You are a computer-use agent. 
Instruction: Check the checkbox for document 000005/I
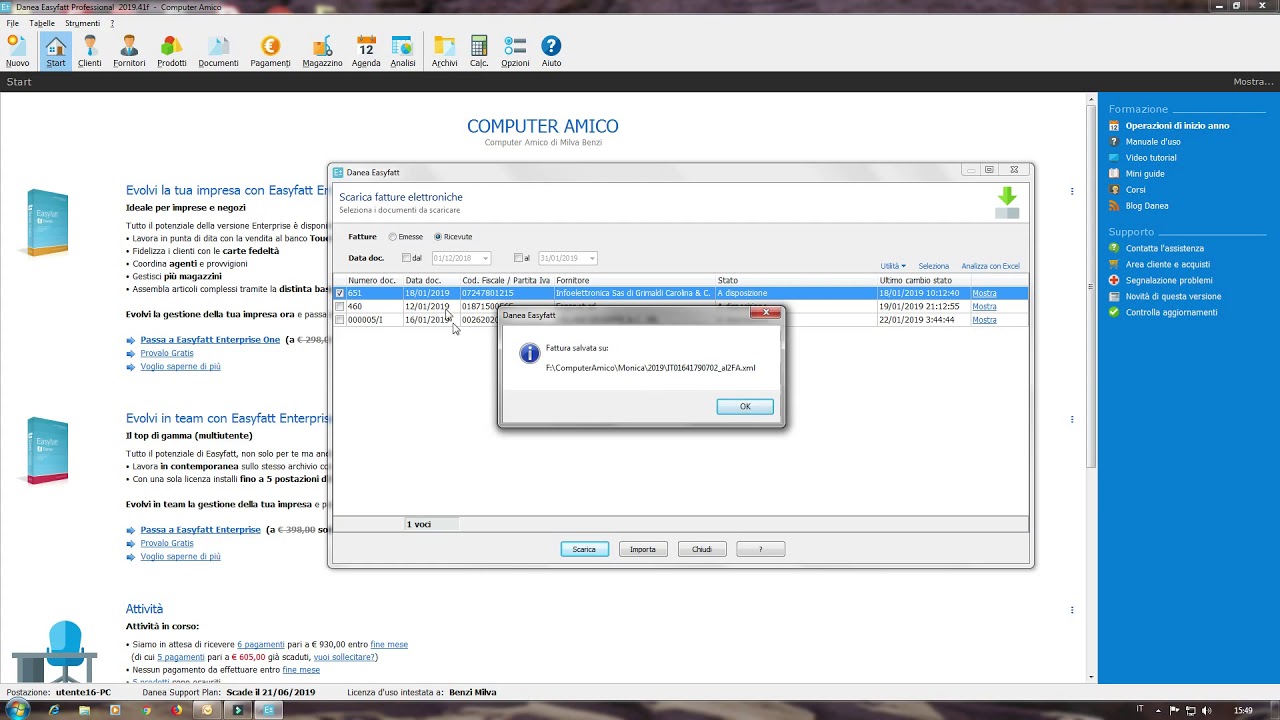tap(340, 320)
